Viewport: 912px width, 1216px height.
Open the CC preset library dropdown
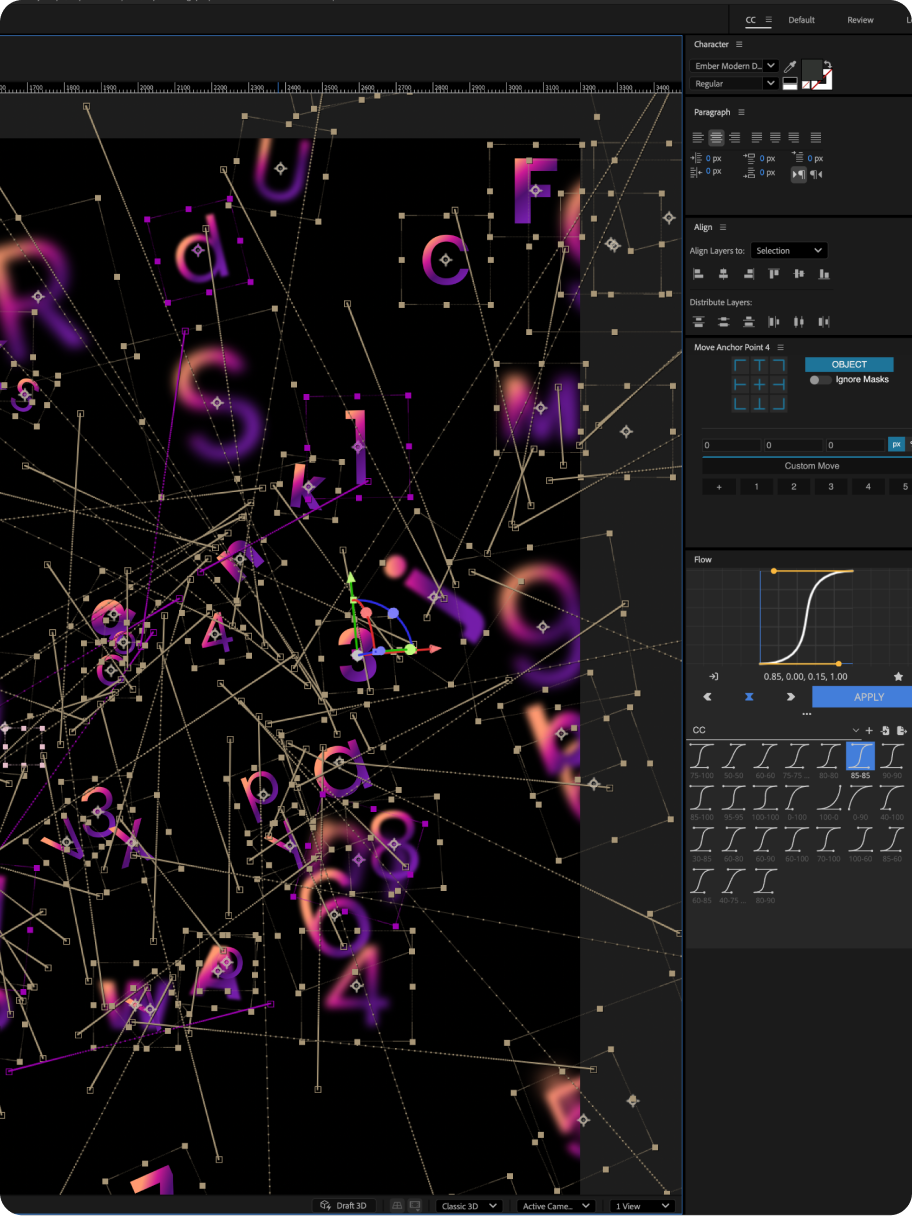[774, 730]
